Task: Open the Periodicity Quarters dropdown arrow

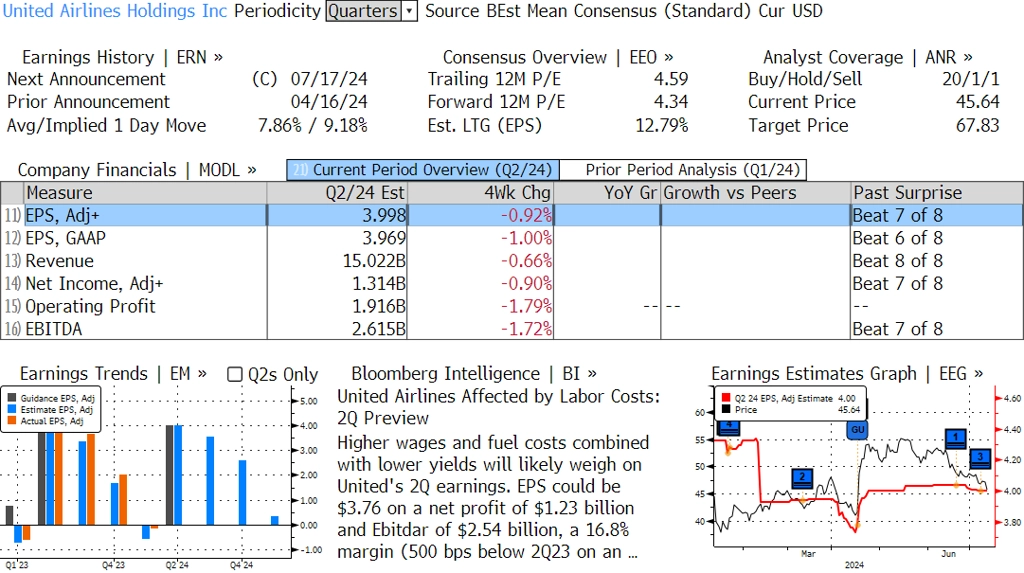Action: coord(409,11)
